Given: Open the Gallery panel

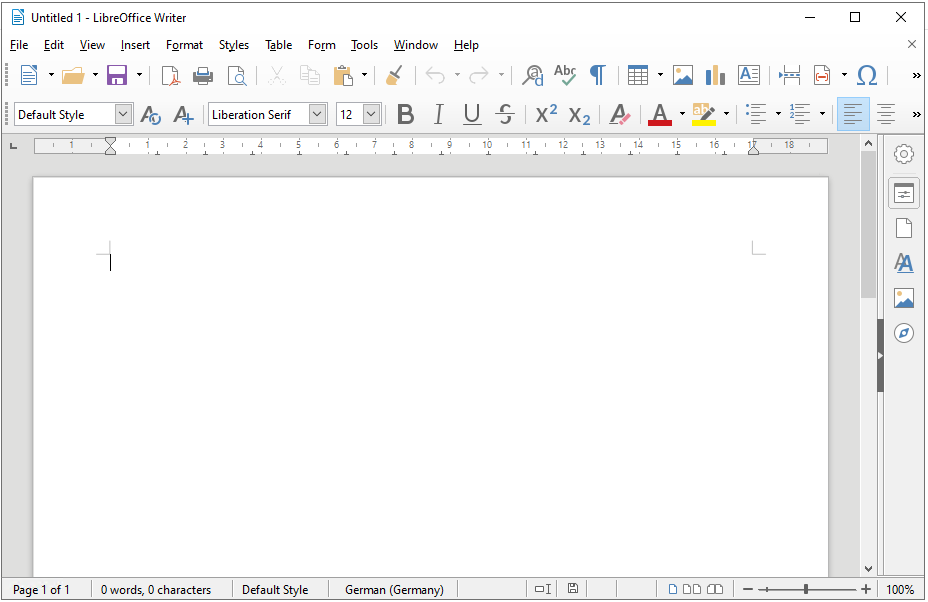Looking at the screenshot, I should [903, 297].
